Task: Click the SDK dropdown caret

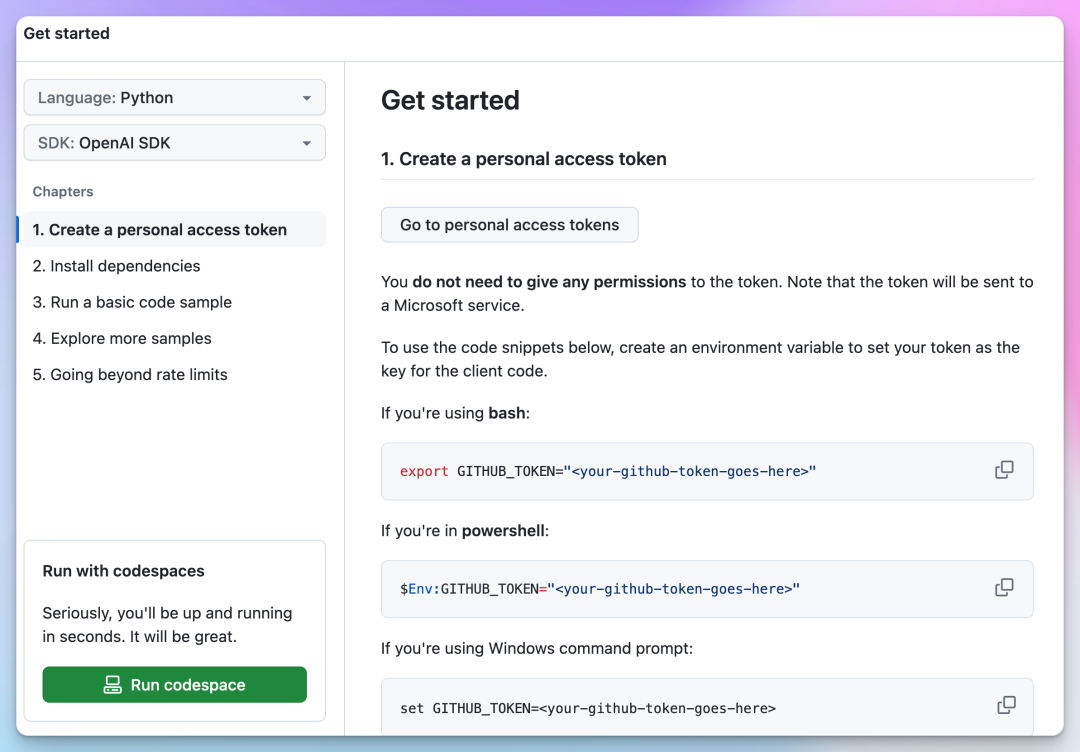Action: point(306,143)
